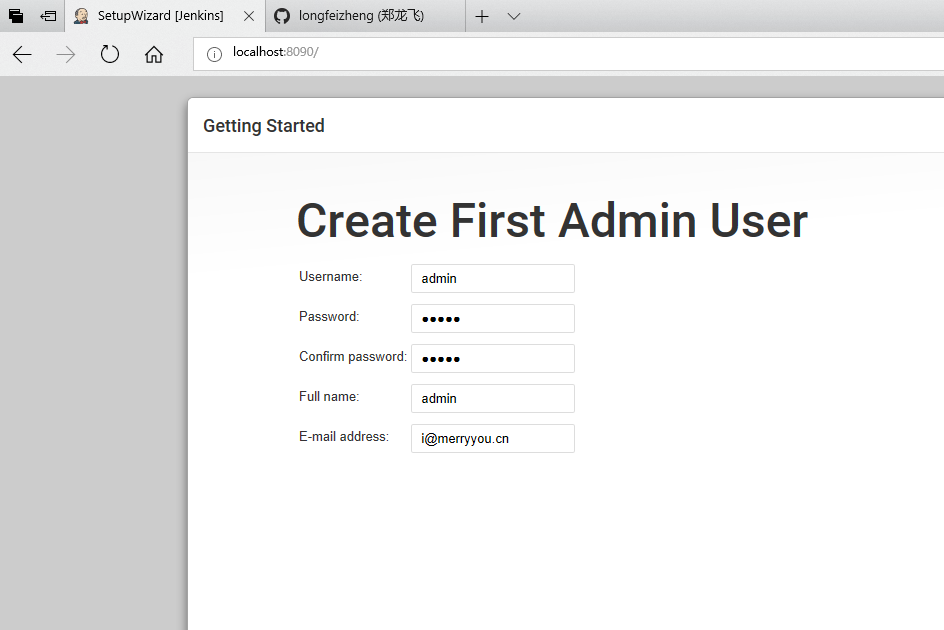The height and width of the screenshot is (630, 944).
Task: Open a new browser tab with plus button
Action: tap(481, 16)
